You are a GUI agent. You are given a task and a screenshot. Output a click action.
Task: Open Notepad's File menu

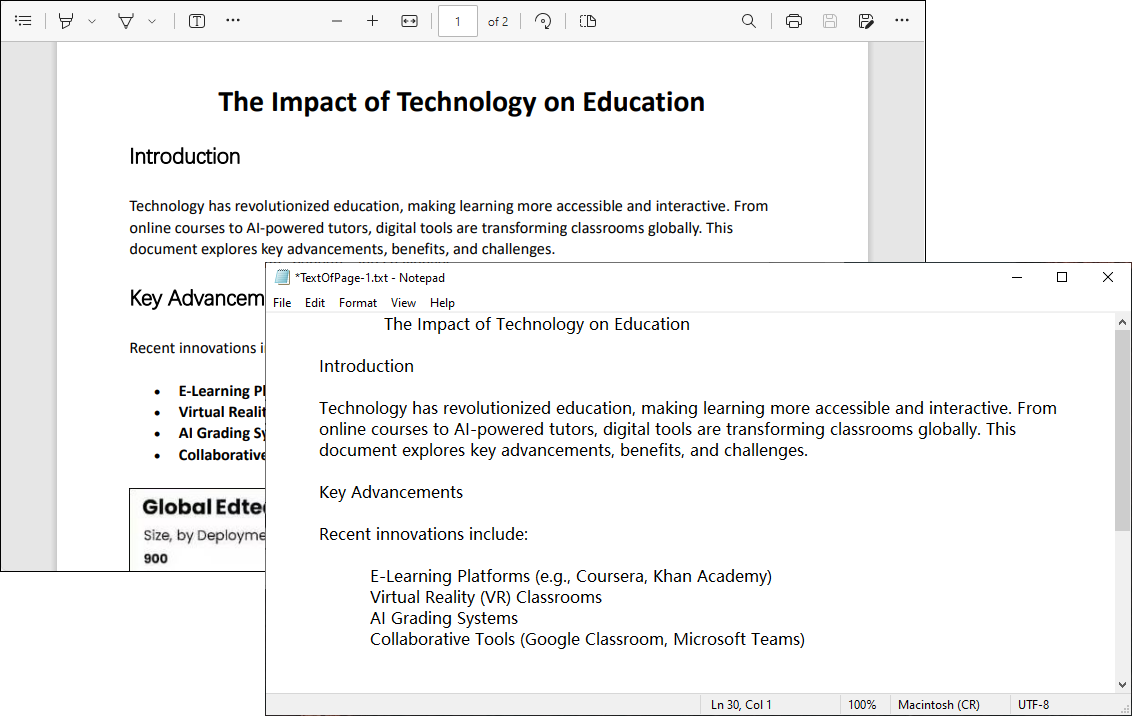pos(282,302)
